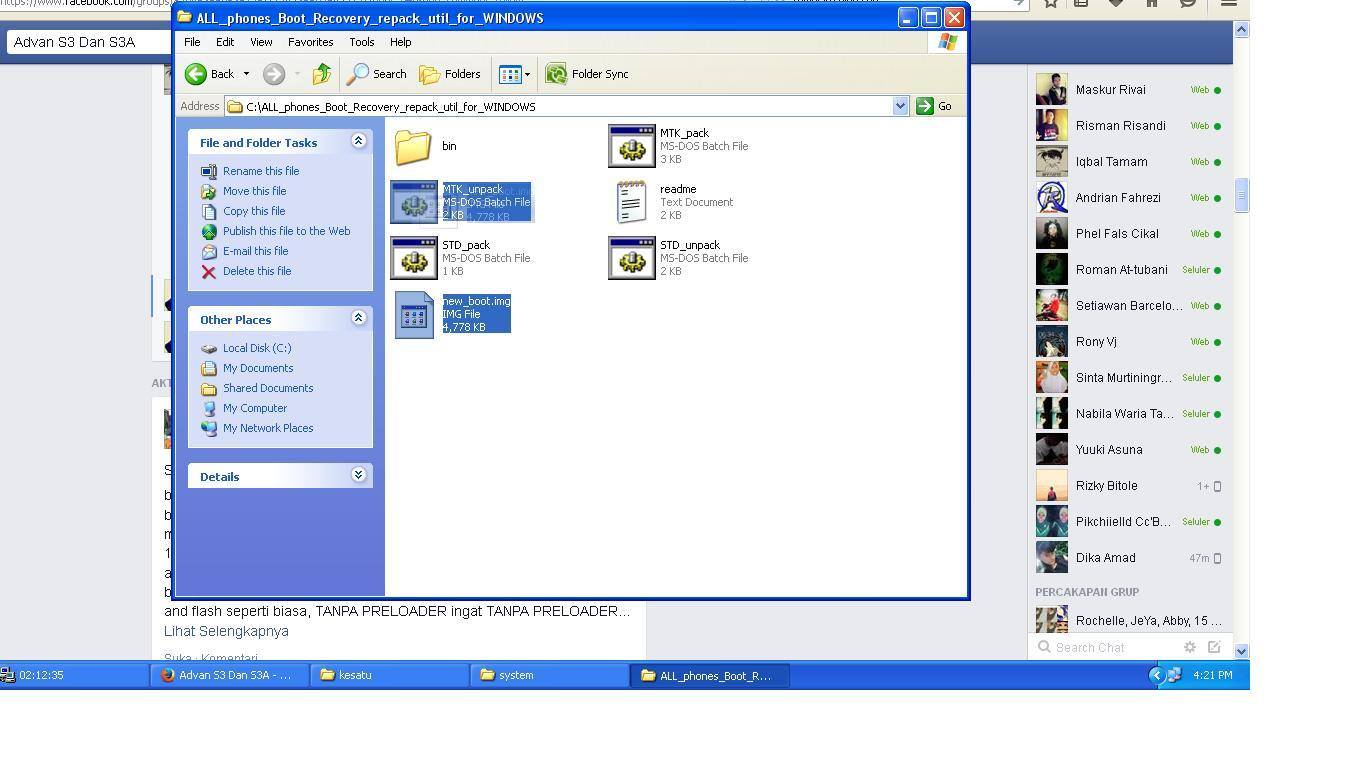Click Roman At-tubani avatar in chat list
The width and height of the screenshot is (1366, 768).
pyautogui.click(x=1051, y=270)
